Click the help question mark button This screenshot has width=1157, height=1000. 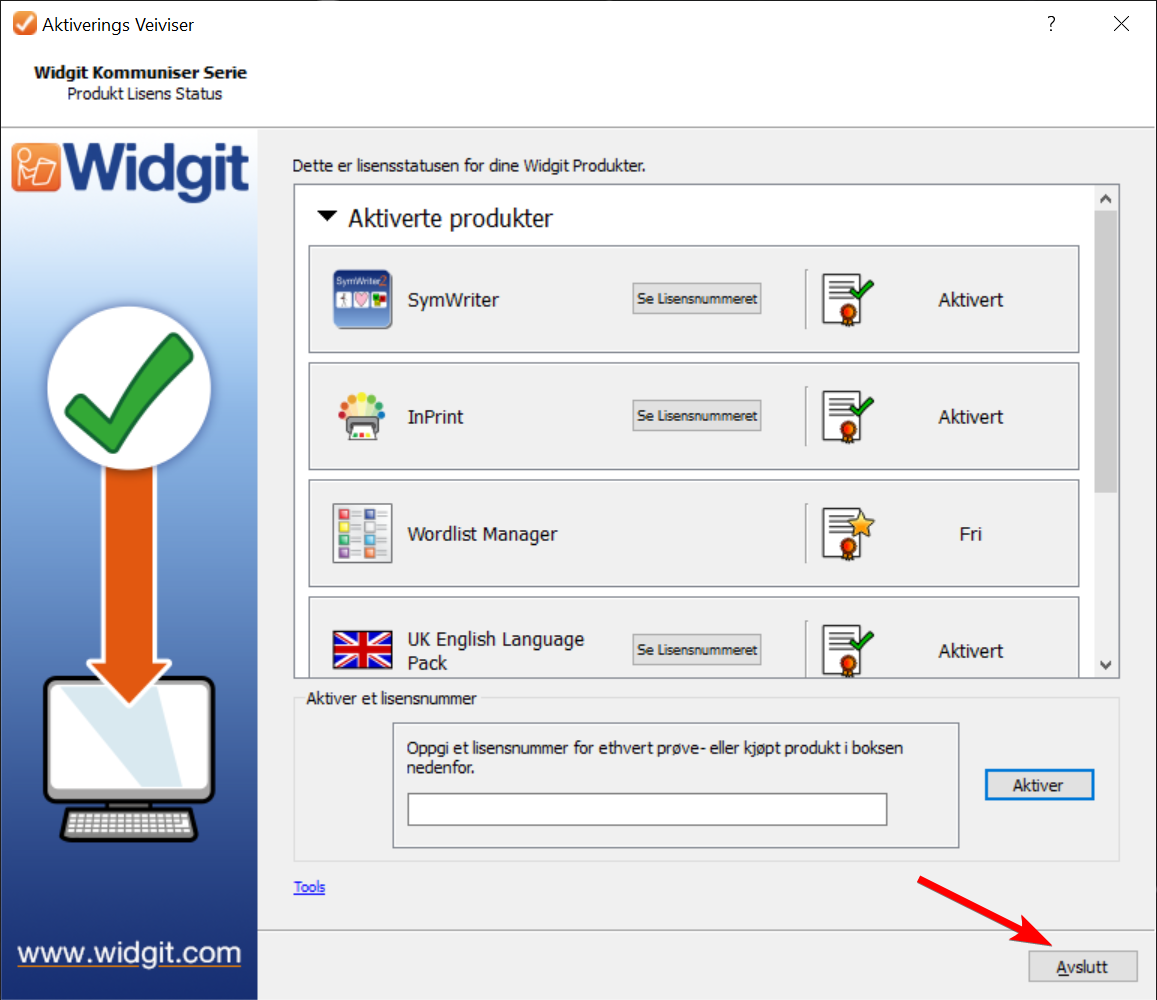point(1051,24)
